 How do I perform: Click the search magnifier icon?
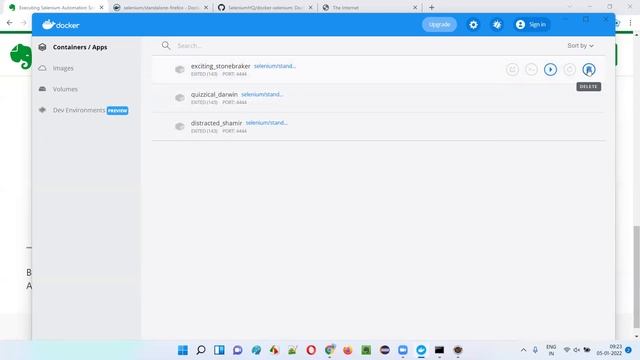(166, 46)
